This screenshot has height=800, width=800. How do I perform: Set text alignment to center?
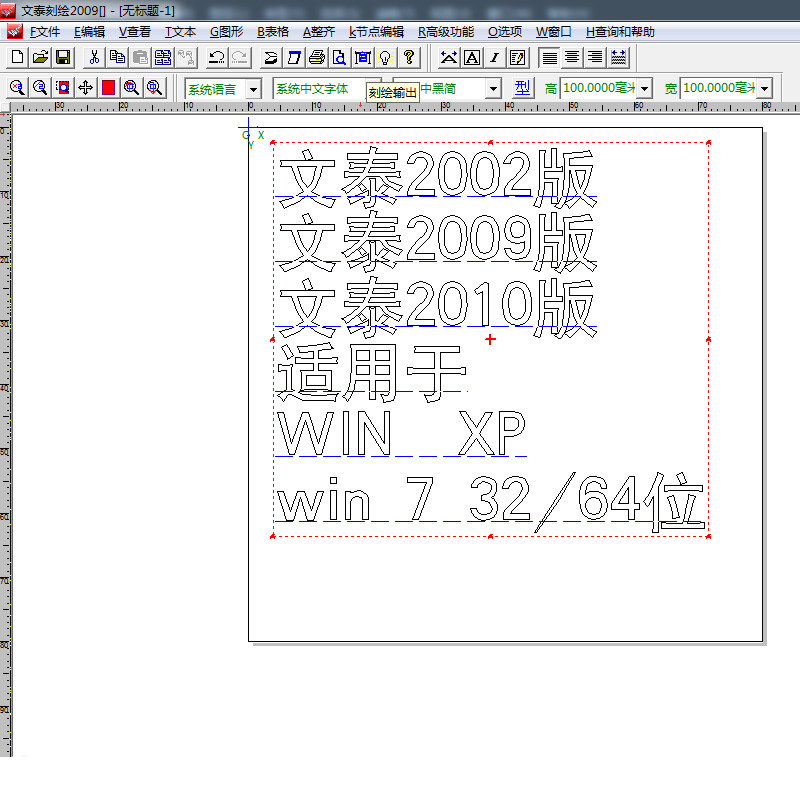(572, 57)
